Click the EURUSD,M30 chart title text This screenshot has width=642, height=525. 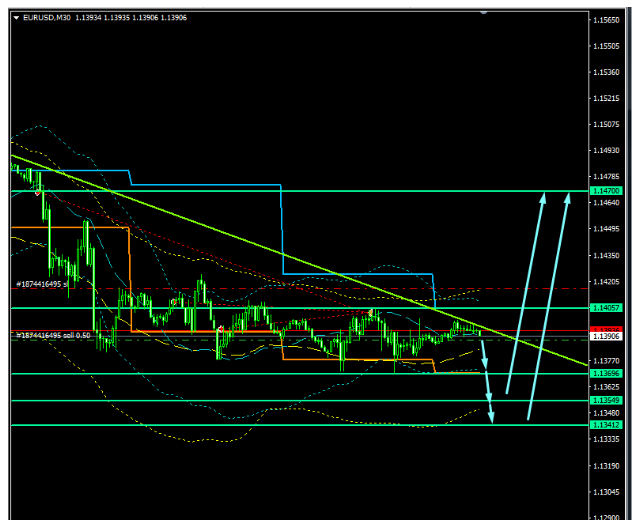tap(45, 17)
